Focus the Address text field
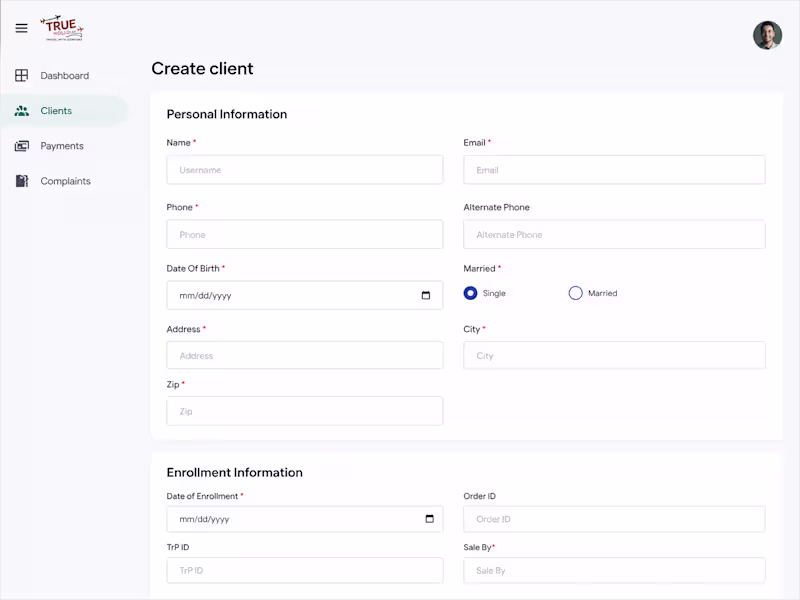This screenshot has width=800, height=600. click(305, 356)
